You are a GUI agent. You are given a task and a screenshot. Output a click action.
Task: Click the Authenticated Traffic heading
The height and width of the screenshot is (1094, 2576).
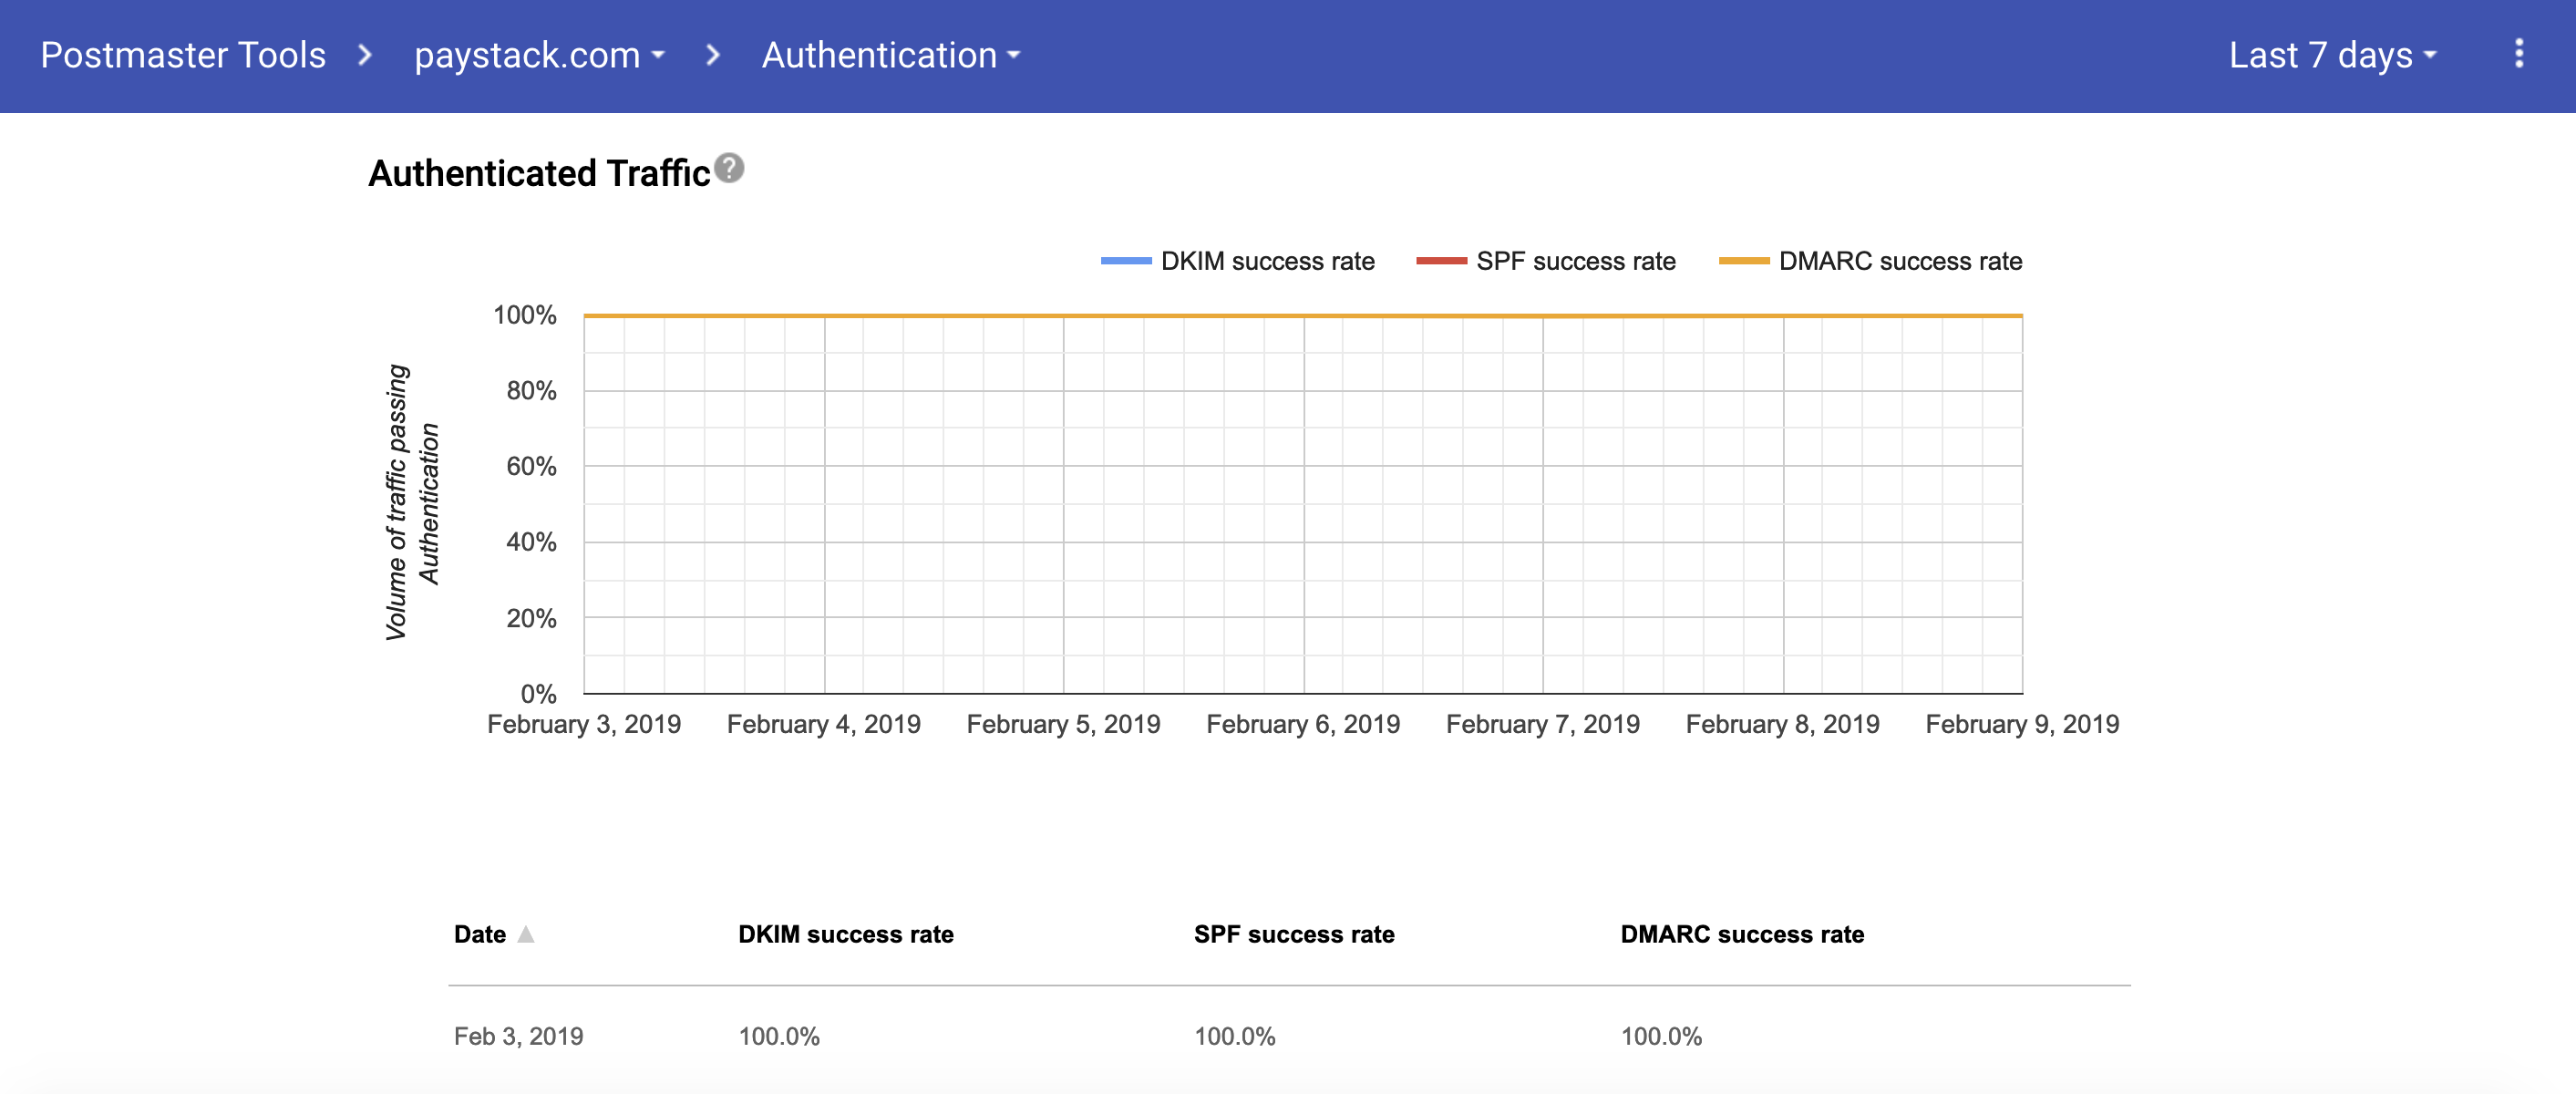click(x=539, y=173)
